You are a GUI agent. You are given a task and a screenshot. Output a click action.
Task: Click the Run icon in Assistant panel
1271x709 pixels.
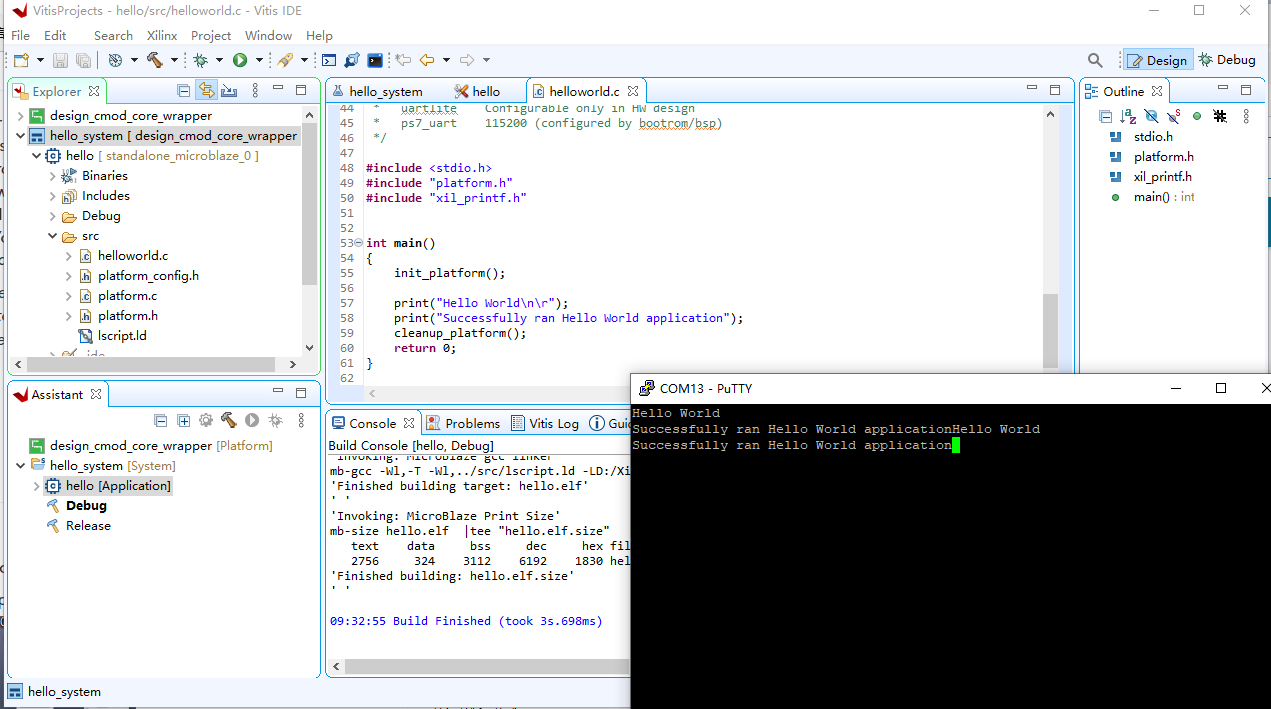coord(252,421)
